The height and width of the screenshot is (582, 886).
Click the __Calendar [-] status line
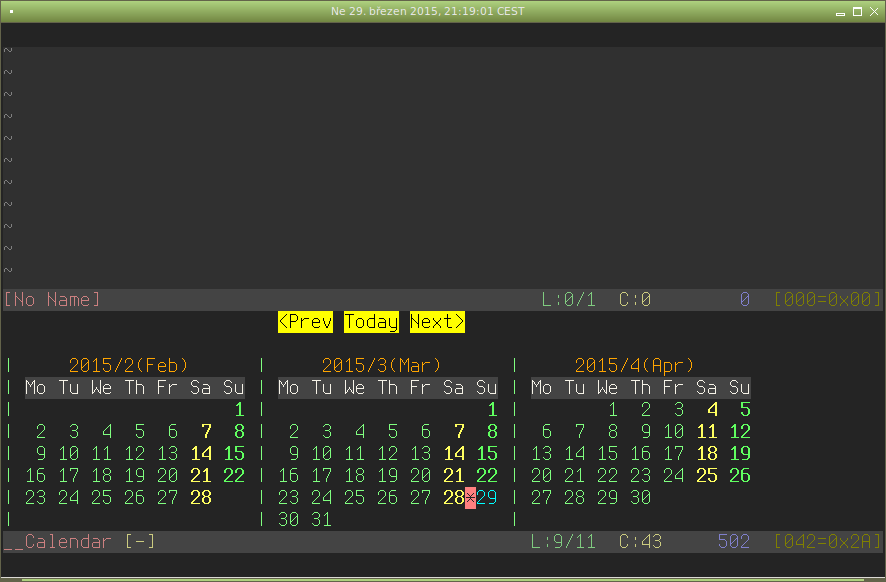(x=443, y=542)
